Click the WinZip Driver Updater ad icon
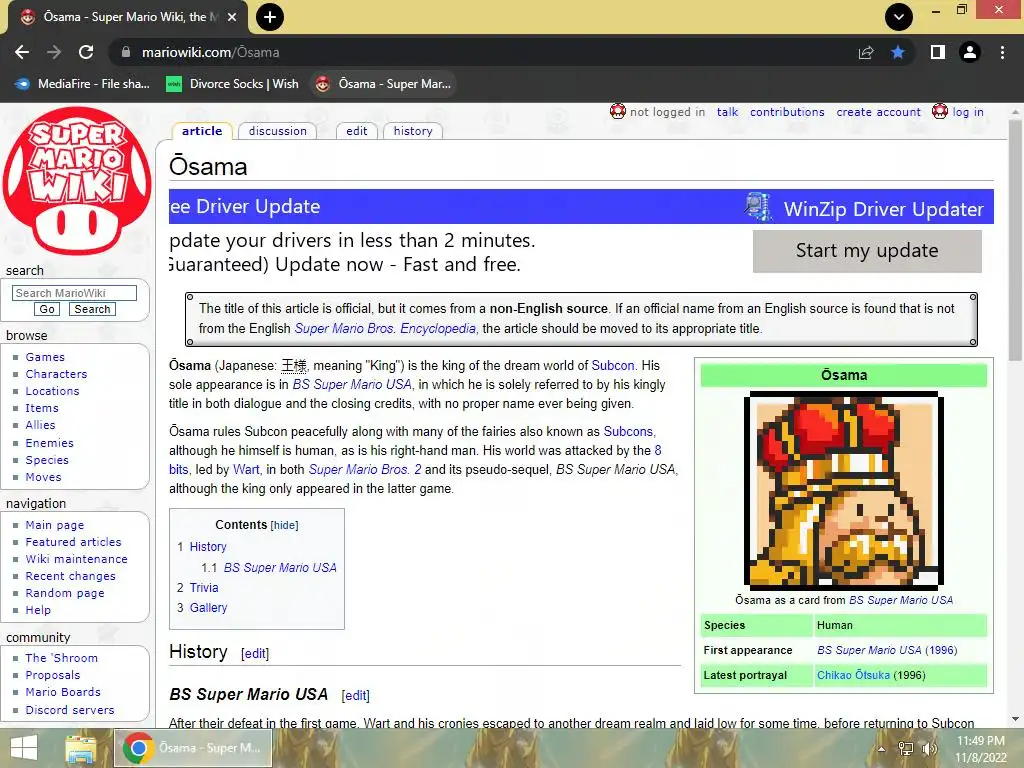 coord(758,207)
